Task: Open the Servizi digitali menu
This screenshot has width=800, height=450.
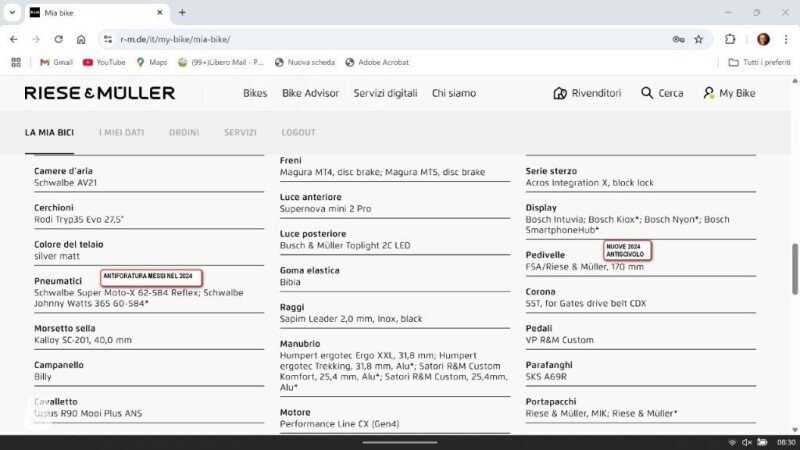Action: coord(385,93)
